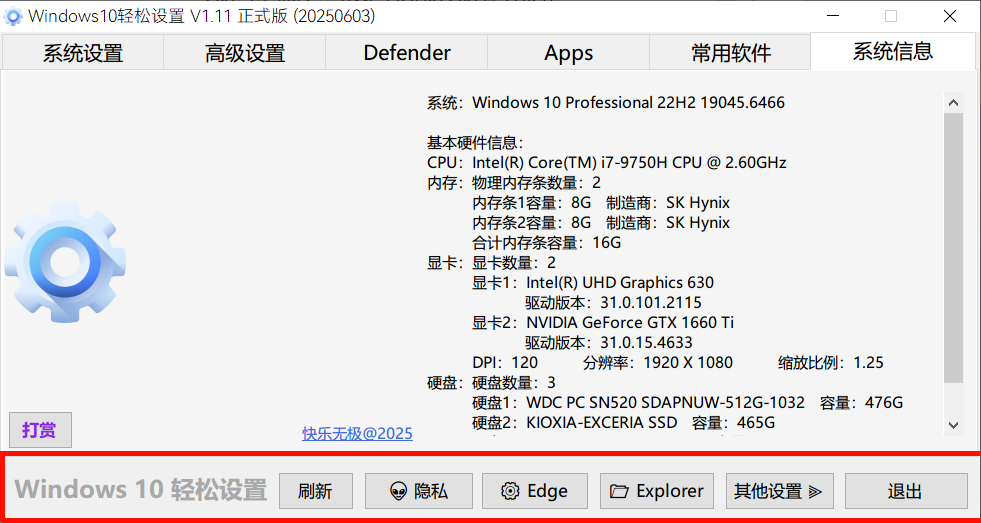Open the 快乐无极@2025 link
Image resolution: width=981 pixels, height=523 pixels.
357,433
